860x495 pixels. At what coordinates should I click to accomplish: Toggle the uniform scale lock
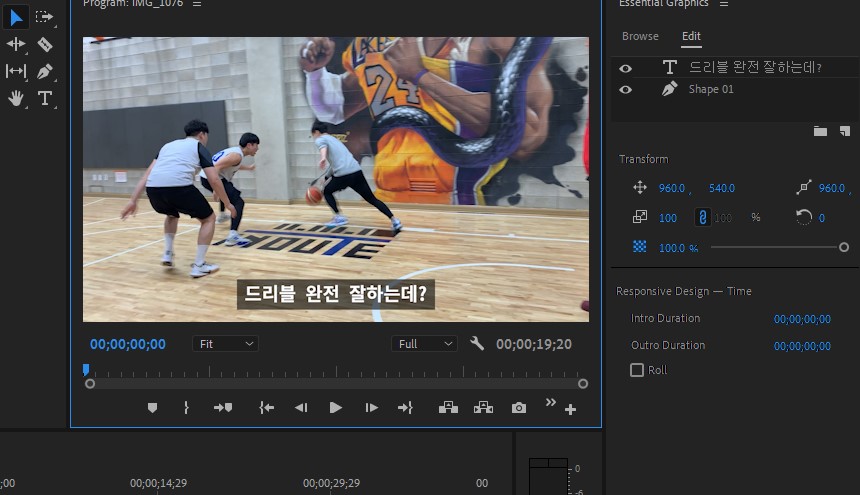pyautogui.click(x=702, y=217)
